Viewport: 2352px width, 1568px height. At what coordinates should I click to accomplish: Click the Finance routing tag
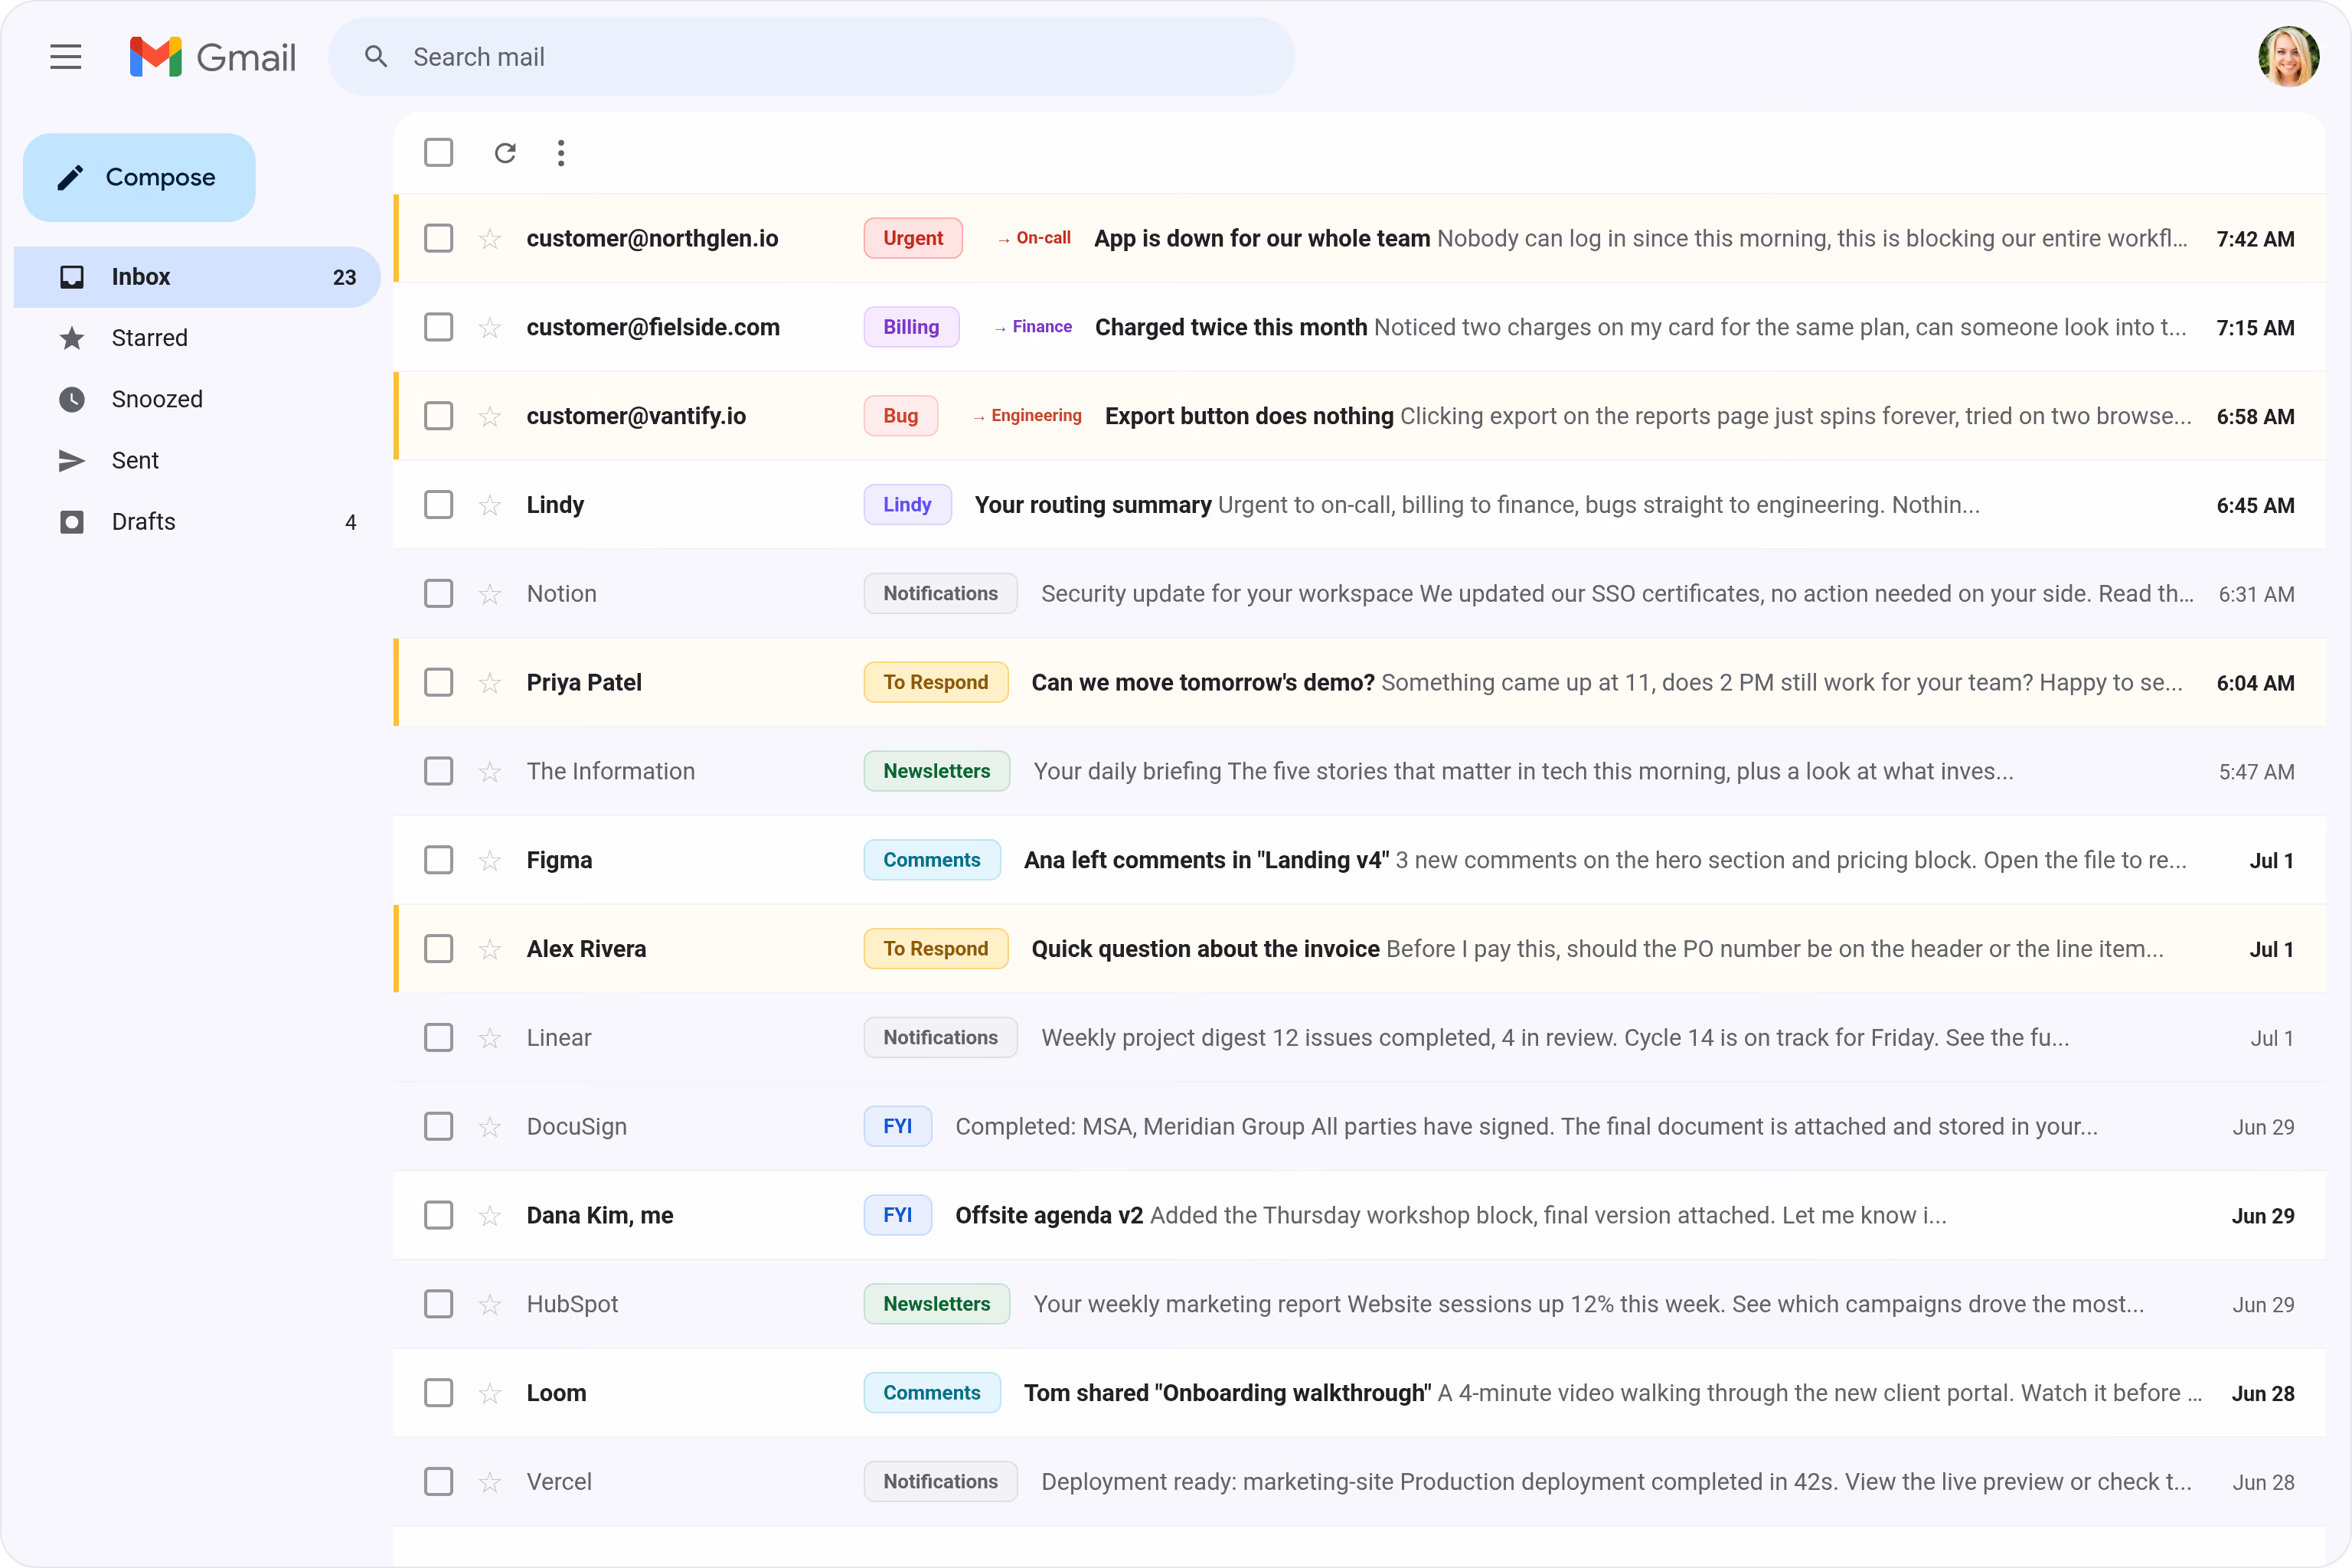[x=1033, y=328]
